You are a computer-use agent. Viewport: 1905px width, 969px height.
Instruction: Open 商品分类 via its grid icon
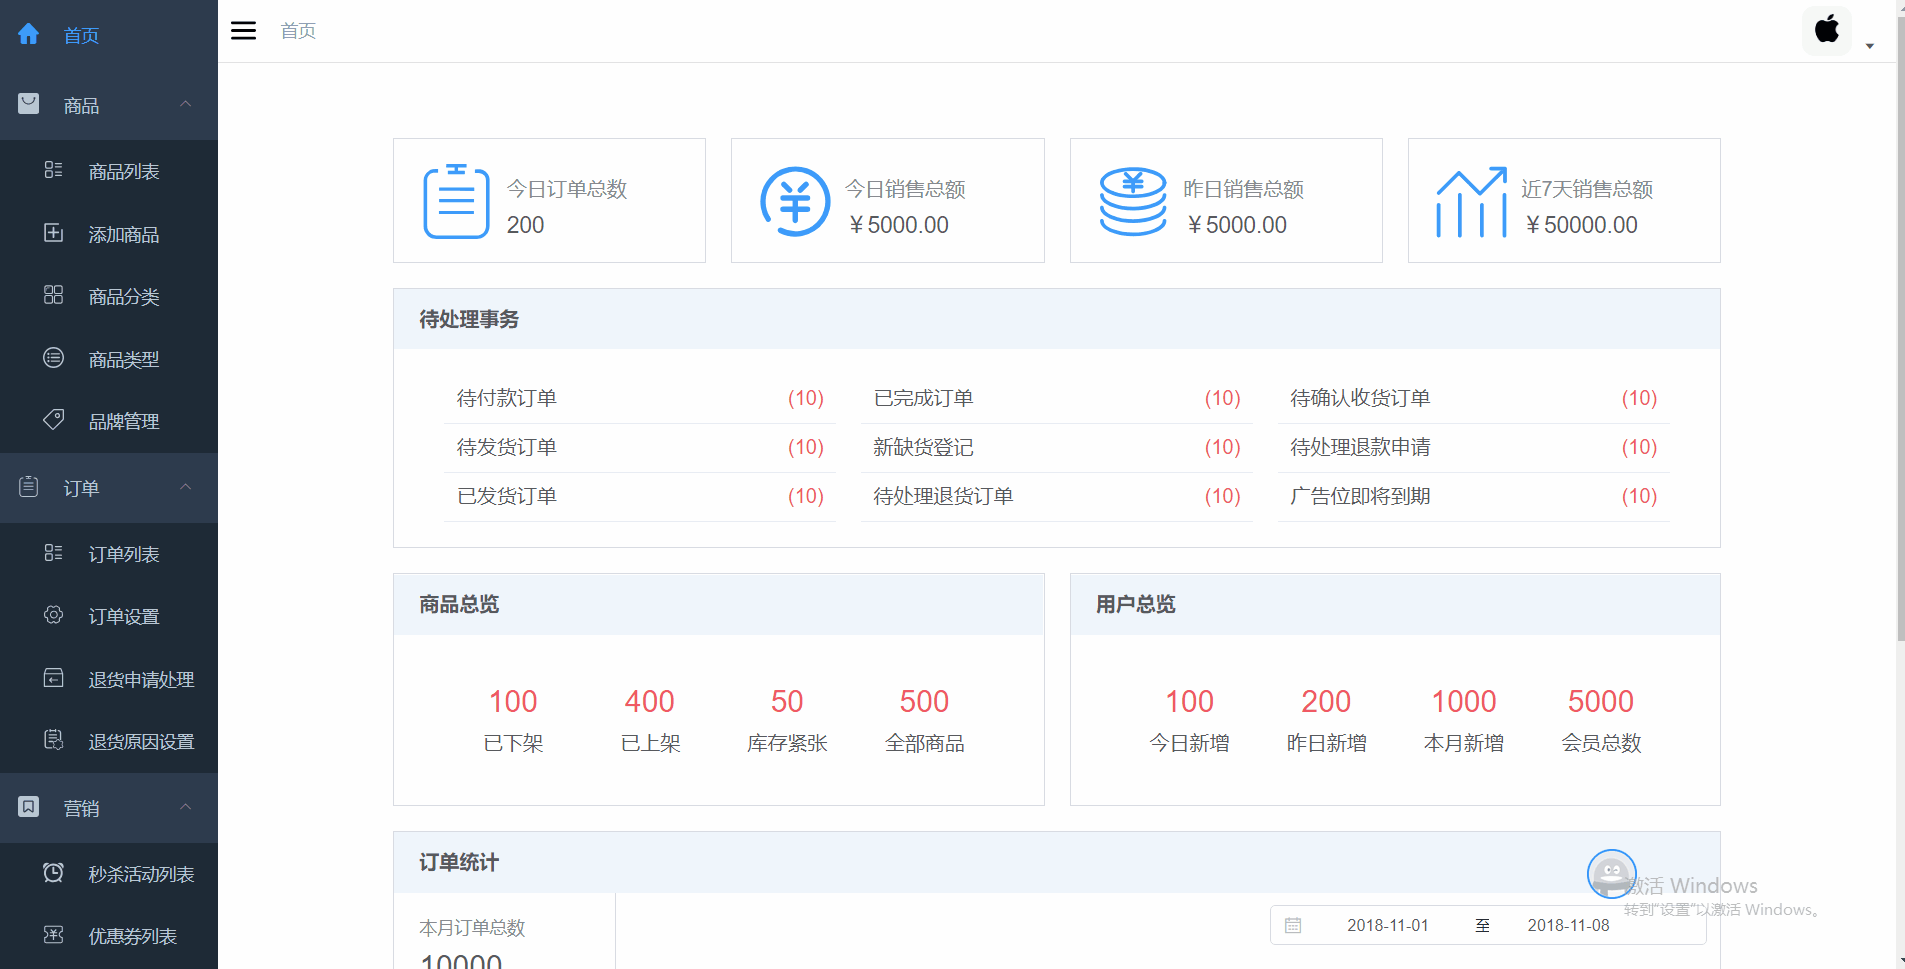tap(53, 296)
